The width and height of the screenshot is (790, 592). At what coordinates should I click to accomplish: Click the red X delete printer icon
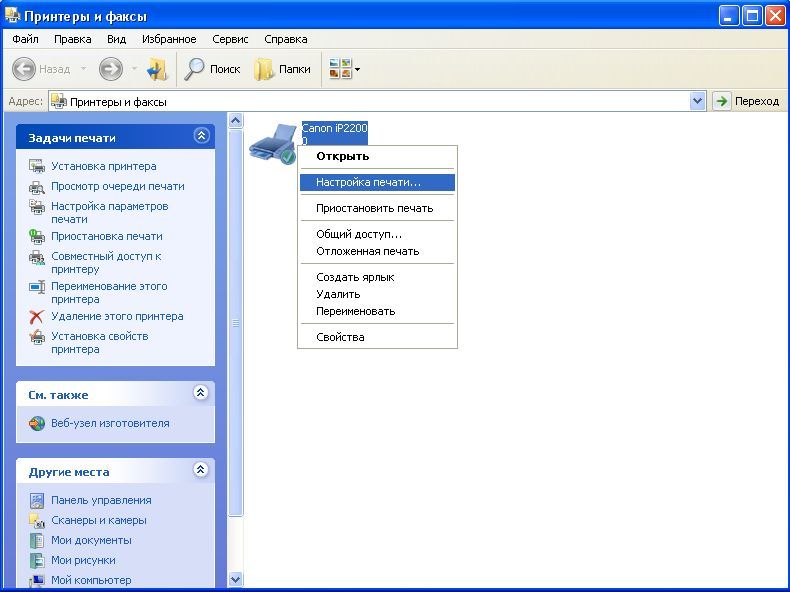pos(37,316)
